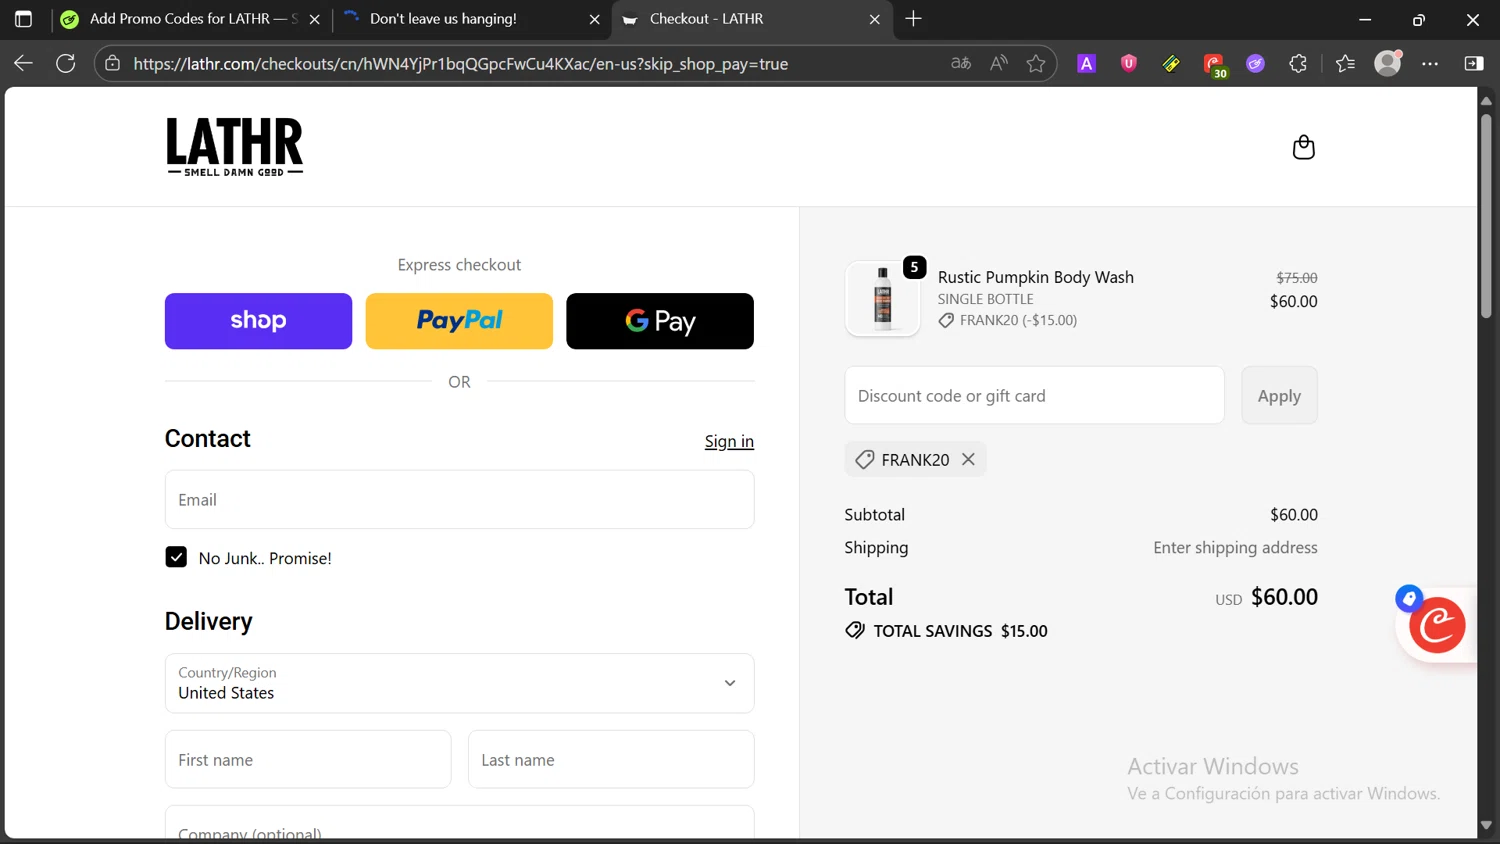This screenshot has height=844, width=1500.
Task: Click the Sign in link
Action: [x=729, y=441]
